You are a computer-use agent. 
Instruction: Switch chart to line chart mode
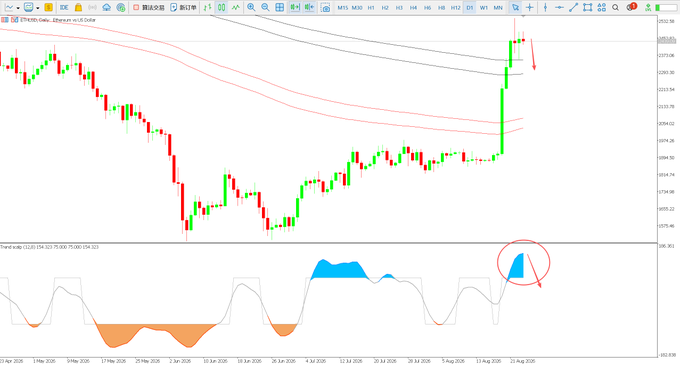235,7
